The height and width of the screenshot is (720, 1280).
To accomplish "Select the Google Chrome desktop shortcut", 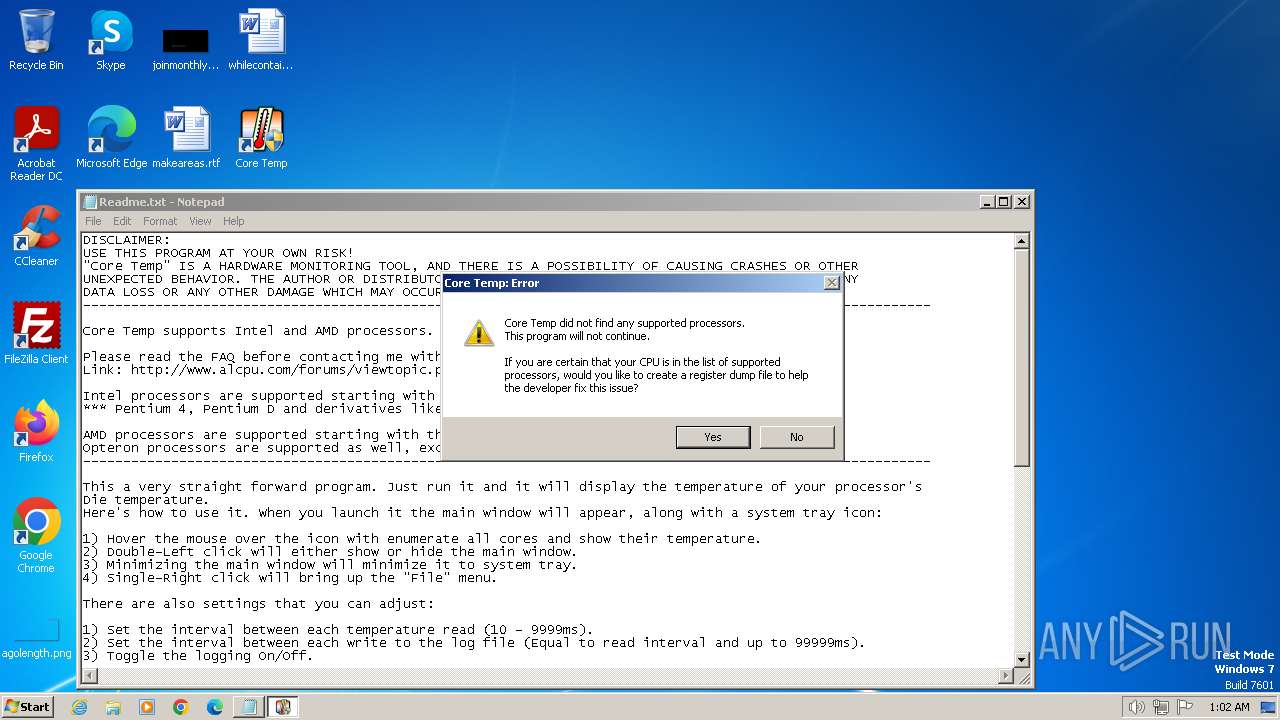I will click(x=36, y=536).
